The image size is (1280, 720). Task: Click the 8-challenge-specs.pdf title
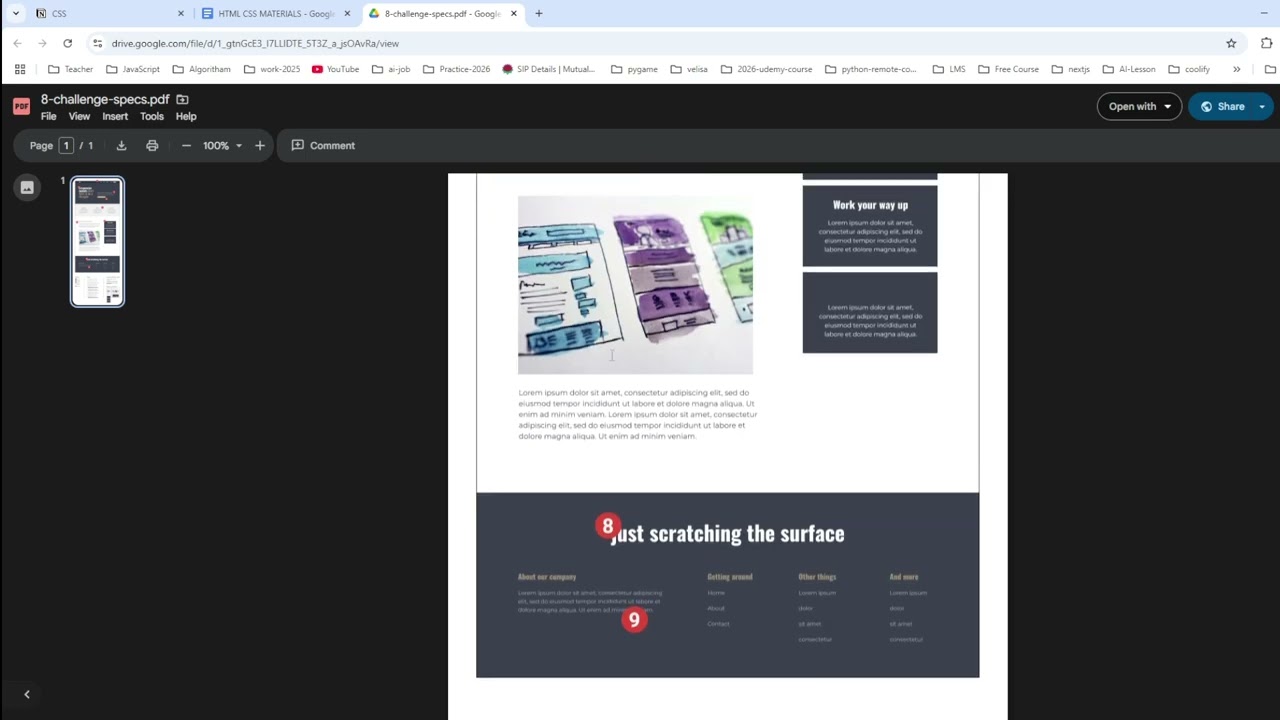(105, 99)
